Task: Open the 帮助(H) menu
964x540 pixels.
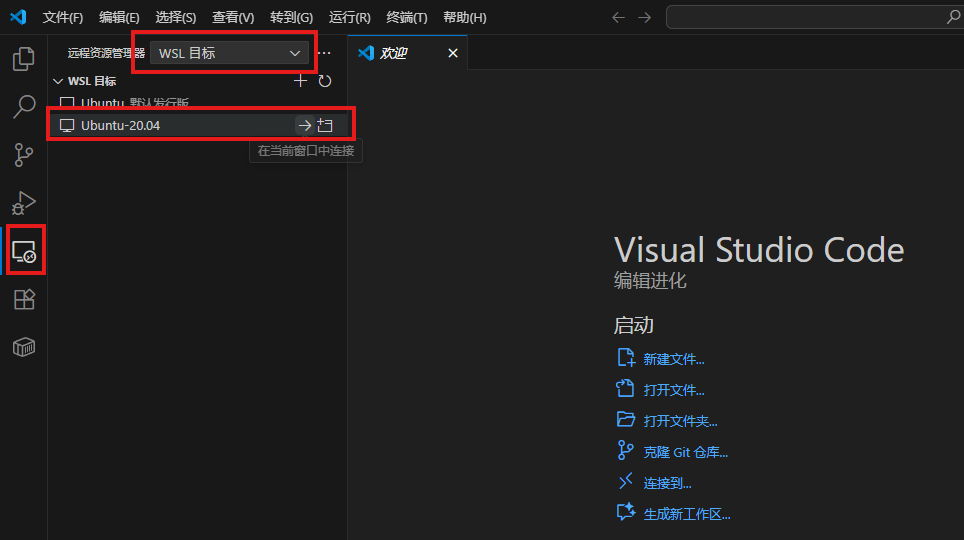Action: click(465, 17)
